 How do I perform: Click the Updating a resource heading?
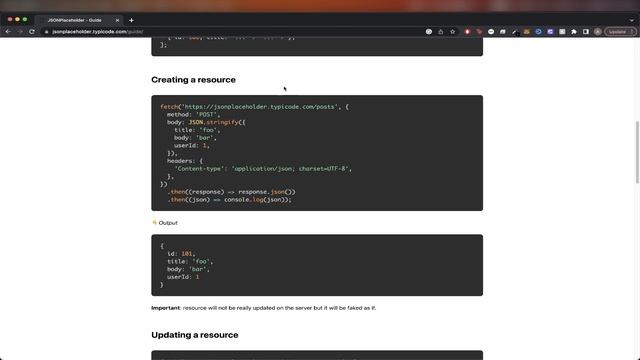coord(195,335)
